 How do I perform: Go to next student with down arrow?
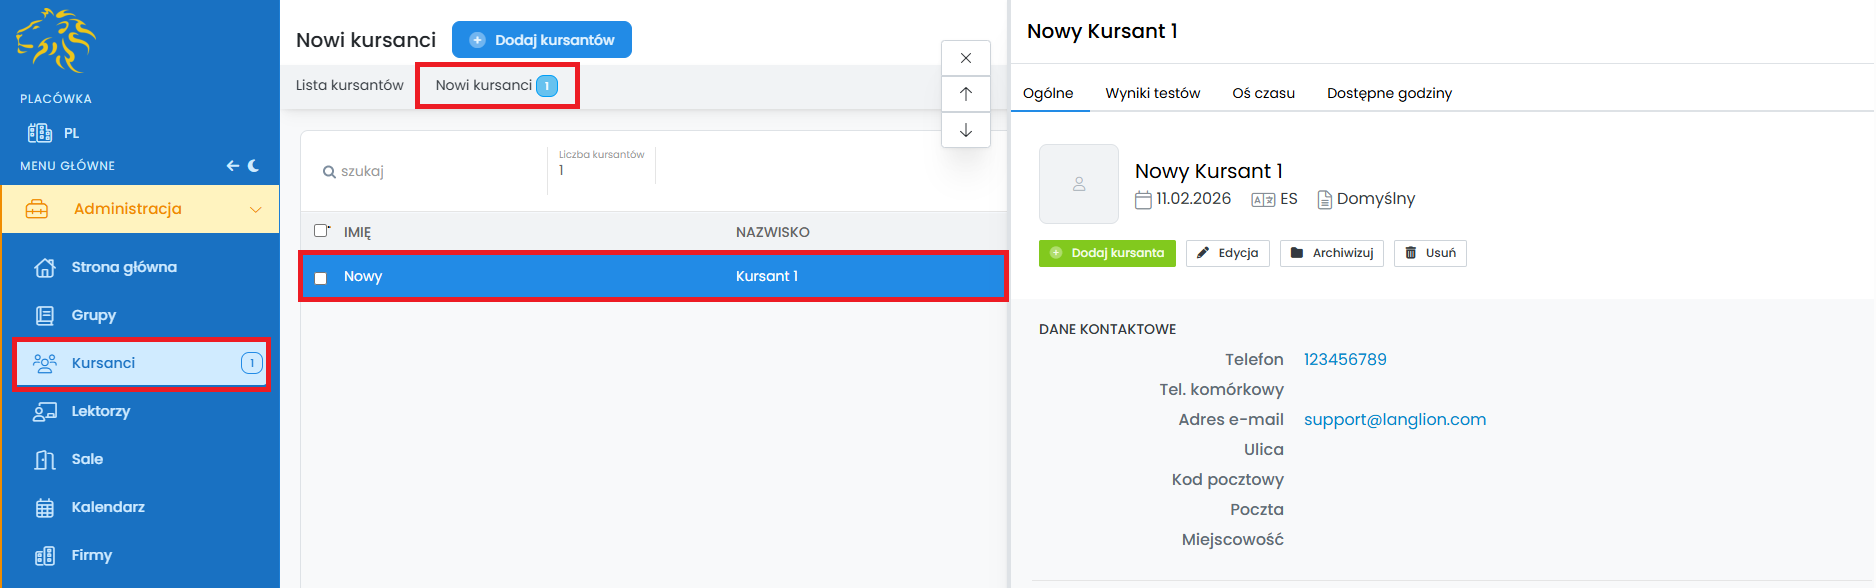[966, 130]
